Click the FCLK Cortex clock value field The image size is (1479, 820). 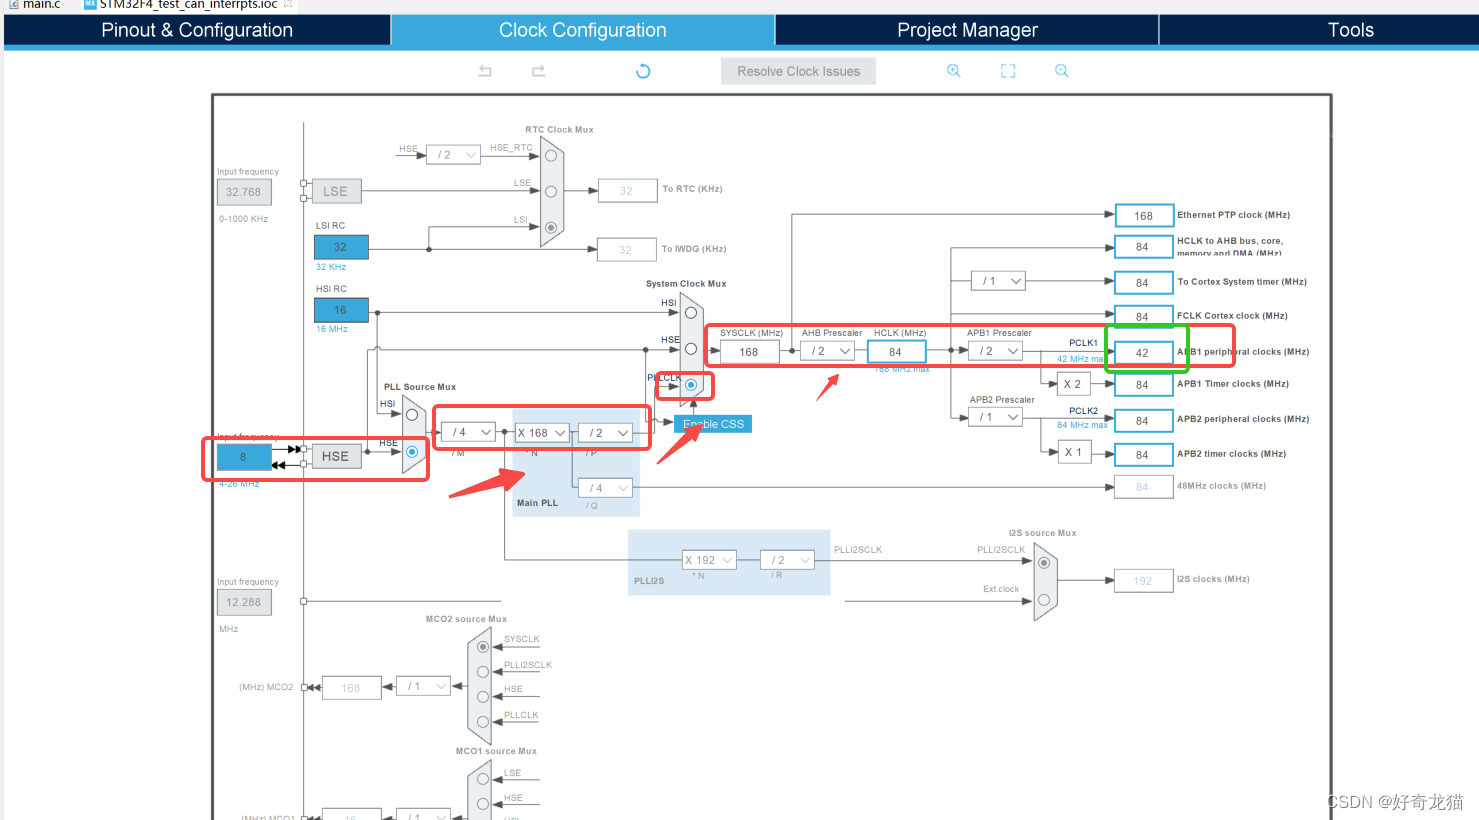[1143, 316]
